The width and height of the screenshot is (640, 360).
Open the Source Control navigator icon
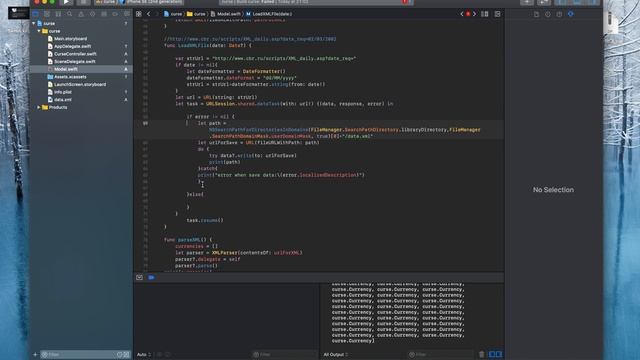pyautogui.click(x=47, y=14)
